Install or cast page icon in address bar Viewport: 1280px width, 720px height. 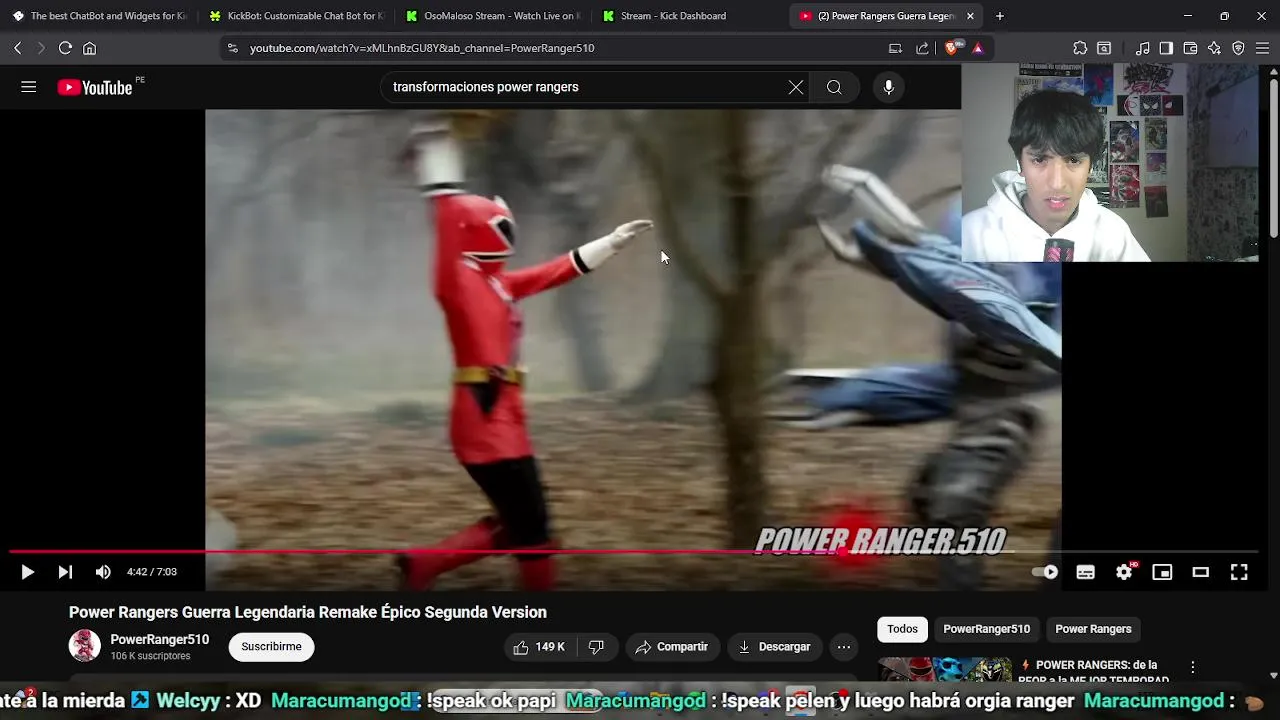pyautogui.click(x=895, y=48)
